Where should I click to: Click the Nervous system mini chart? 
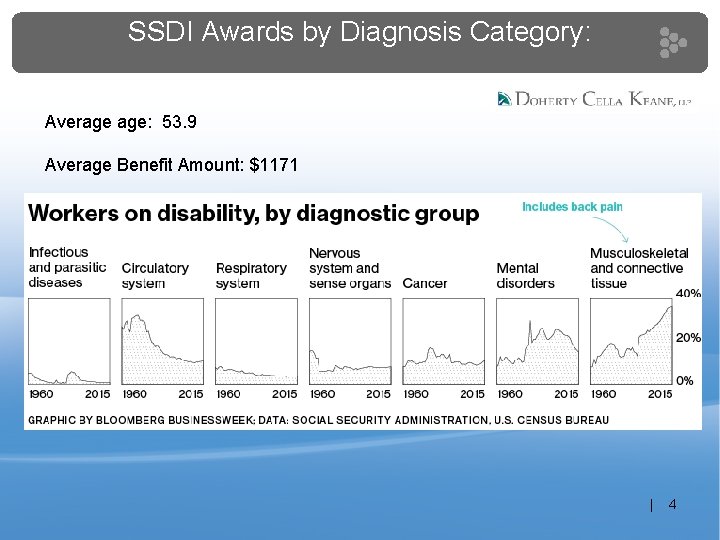[x=350, y=341]
